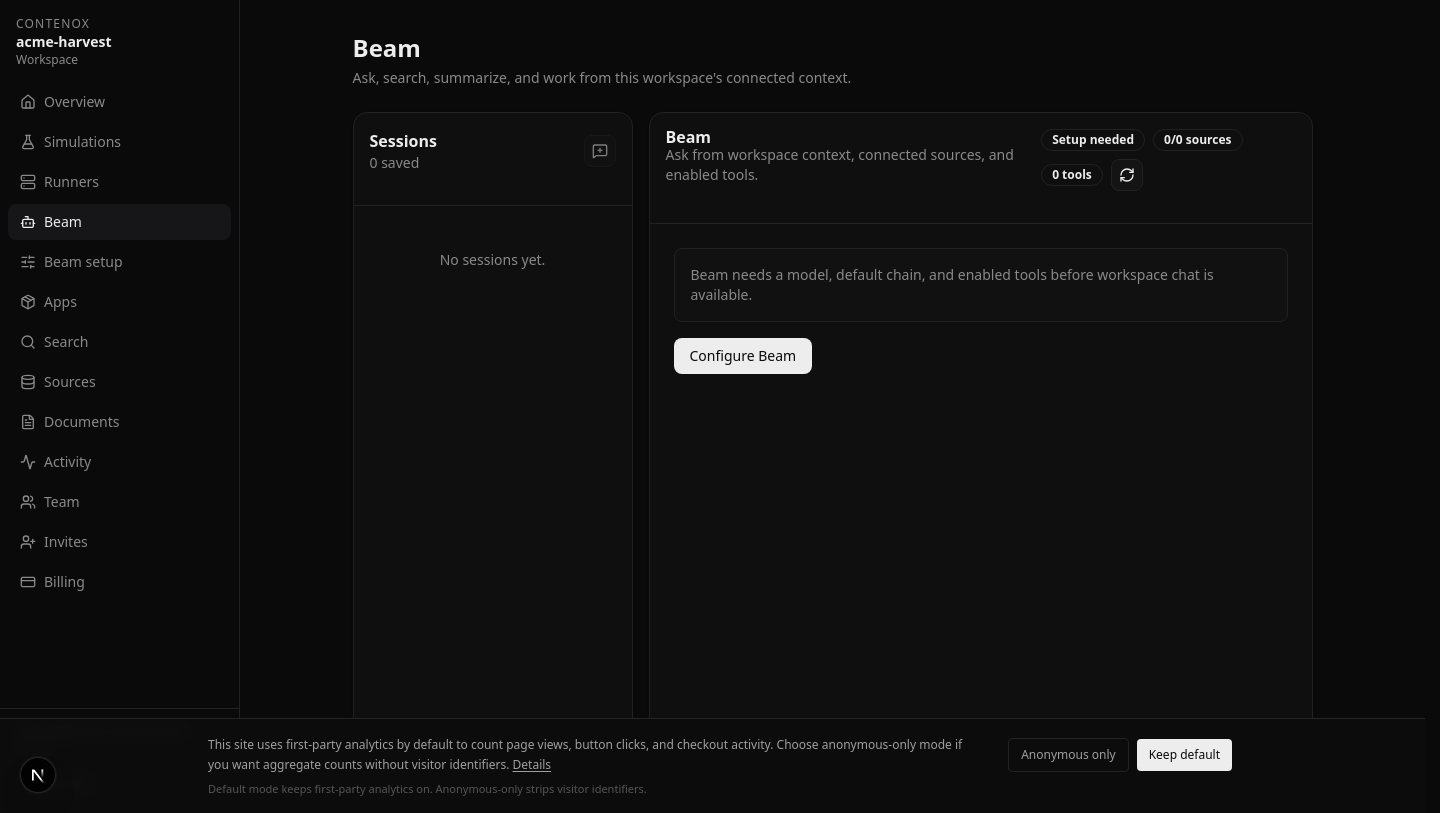Choose Anonymous only analytics mode
The image size is (1440, 813).
pyautogui.click(x=1068, y=755)
